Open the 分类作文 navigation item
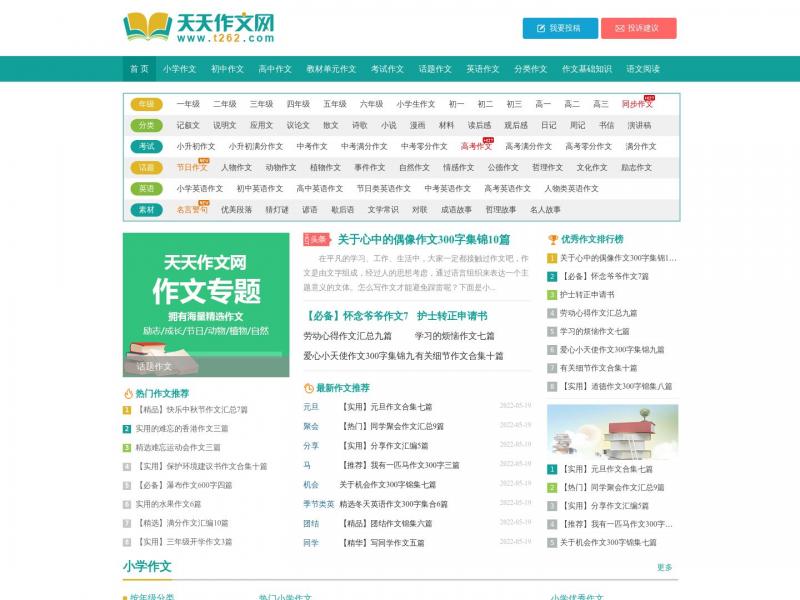This screenshot has height=600, width=800. click(x=531, y=69)
